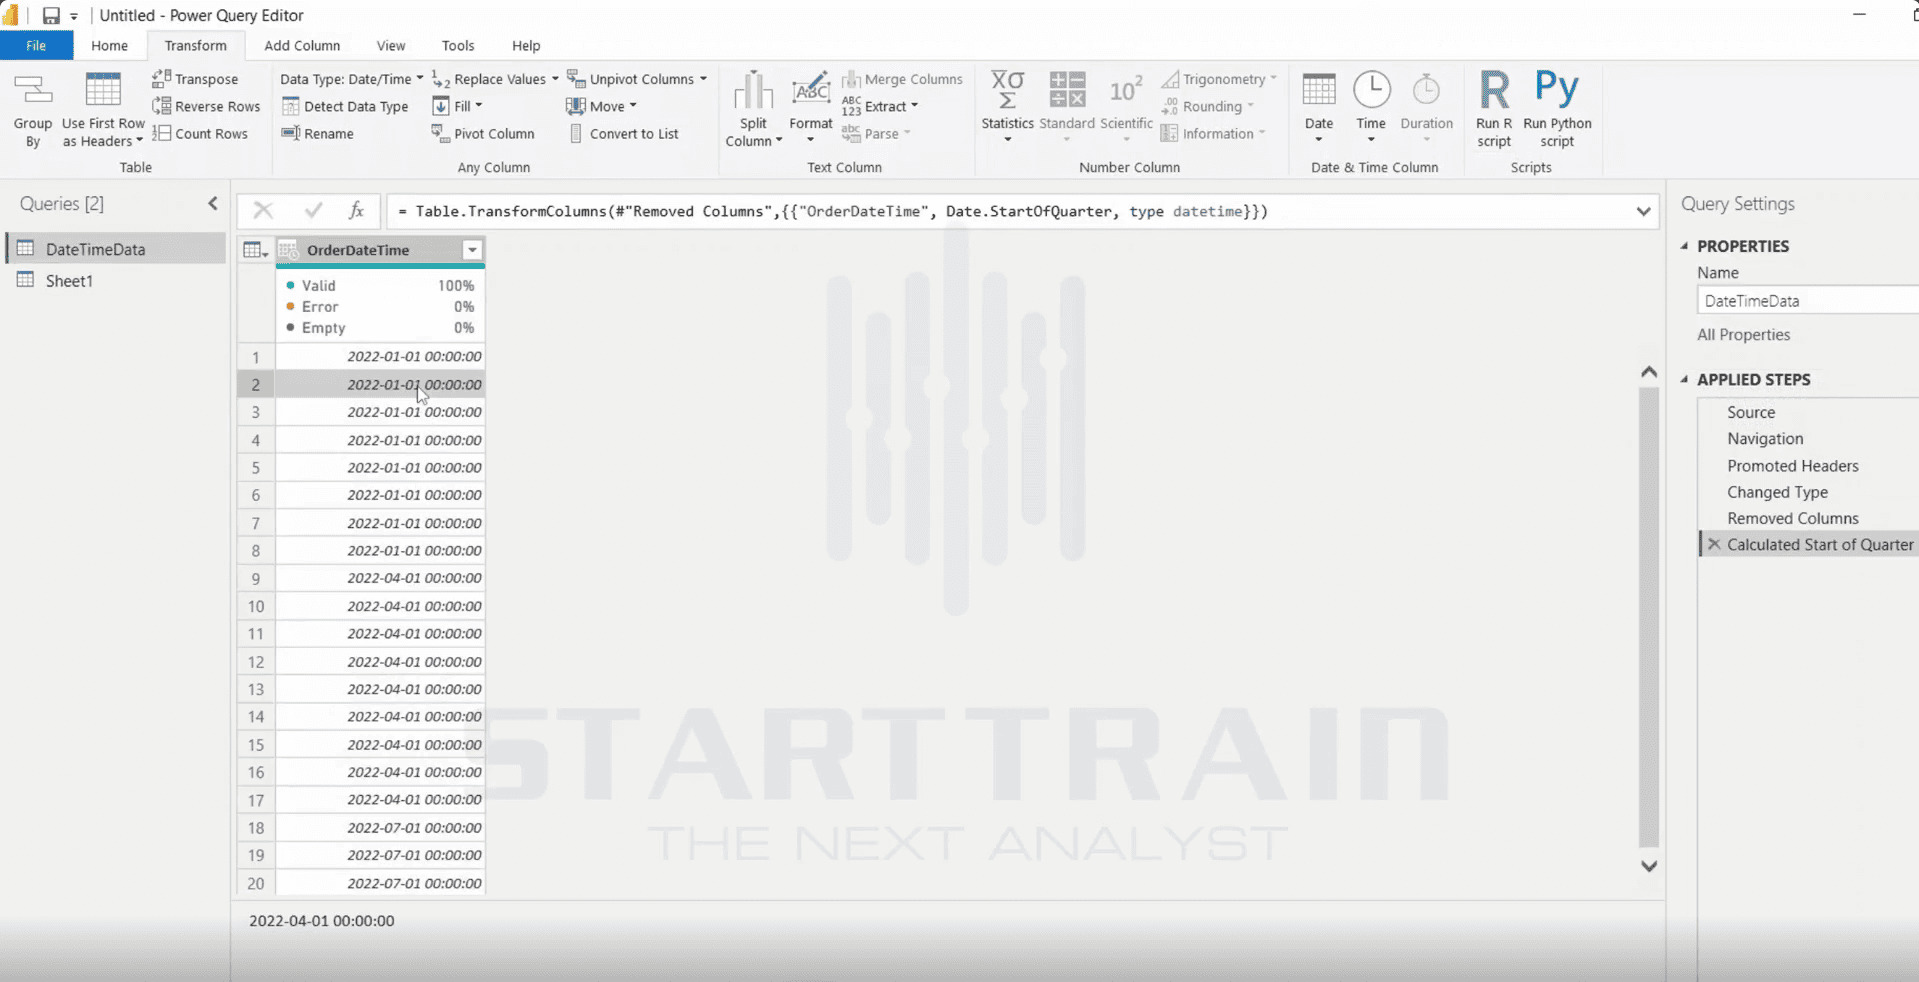This screenshot has height=982, width=1919.
Task: Click Run Python script
Action: click(x=1557, y=109)
